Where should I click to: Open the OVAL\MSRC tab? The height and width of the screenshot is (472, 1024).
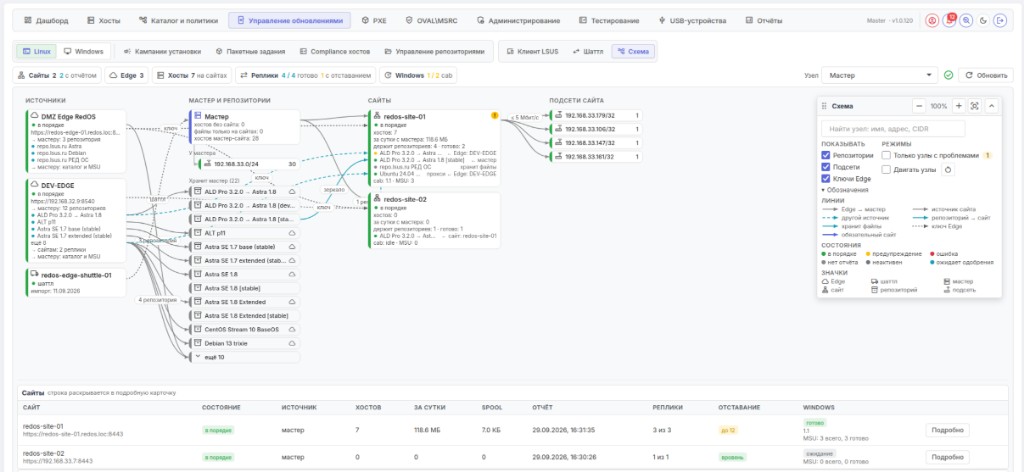click(432, 21)
